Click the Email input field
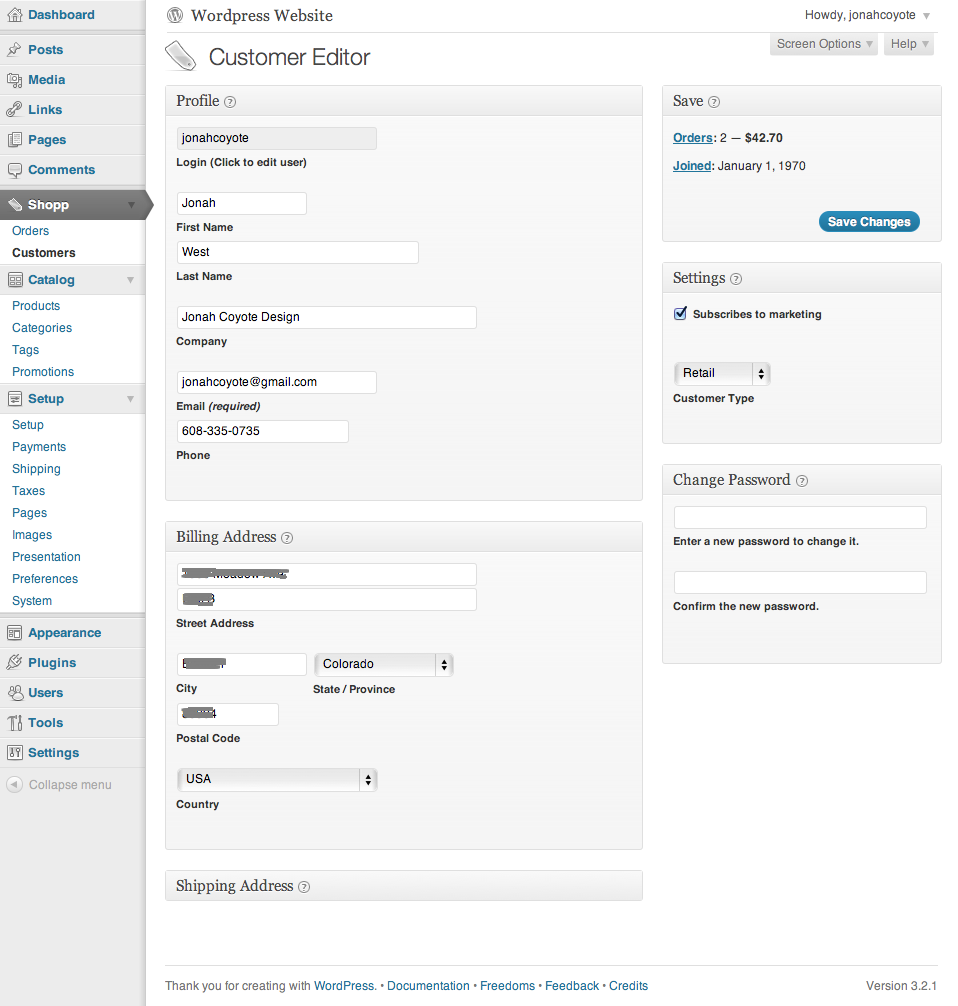Screen dimensions: 958x1006 coord(277,382)
